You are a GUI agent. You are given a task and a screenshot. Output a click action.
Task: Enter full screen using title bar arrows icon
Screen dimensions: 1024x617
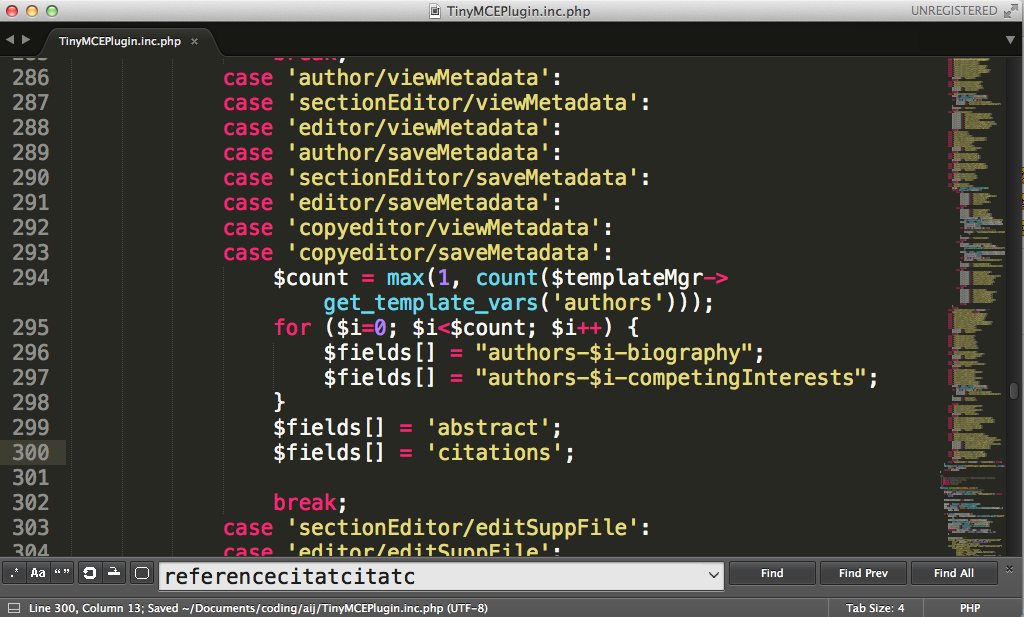[1010, 10]
